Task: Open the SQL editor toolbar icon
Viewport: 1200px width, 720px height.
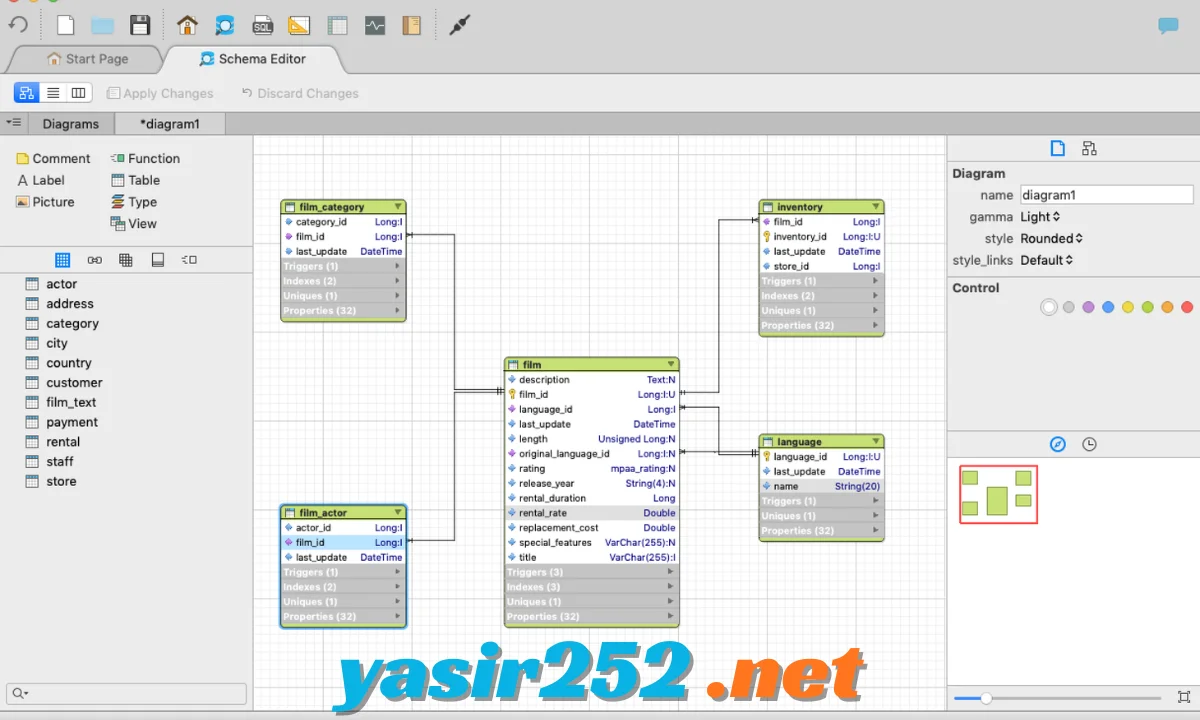Action: (x=262, y=26)
